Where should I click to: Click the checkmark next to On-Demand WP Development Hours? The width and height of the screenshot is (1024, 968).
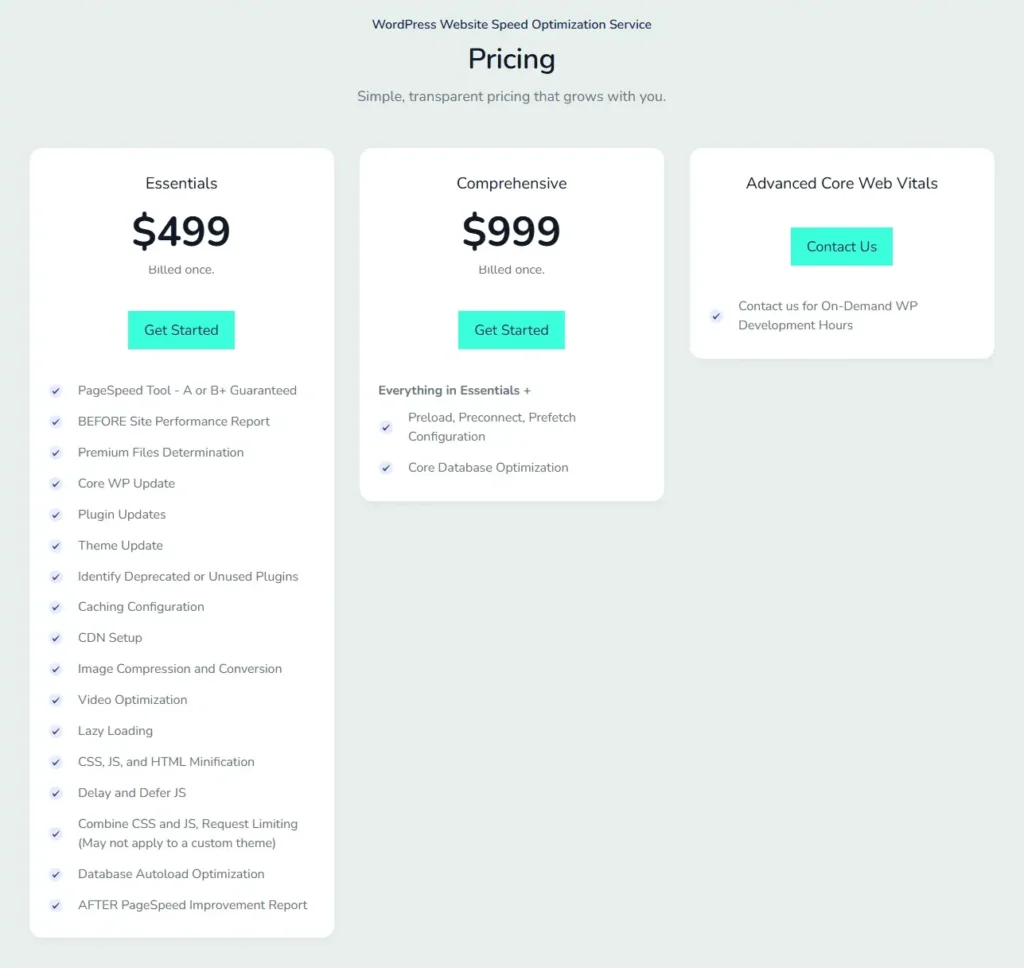(716, 316)
